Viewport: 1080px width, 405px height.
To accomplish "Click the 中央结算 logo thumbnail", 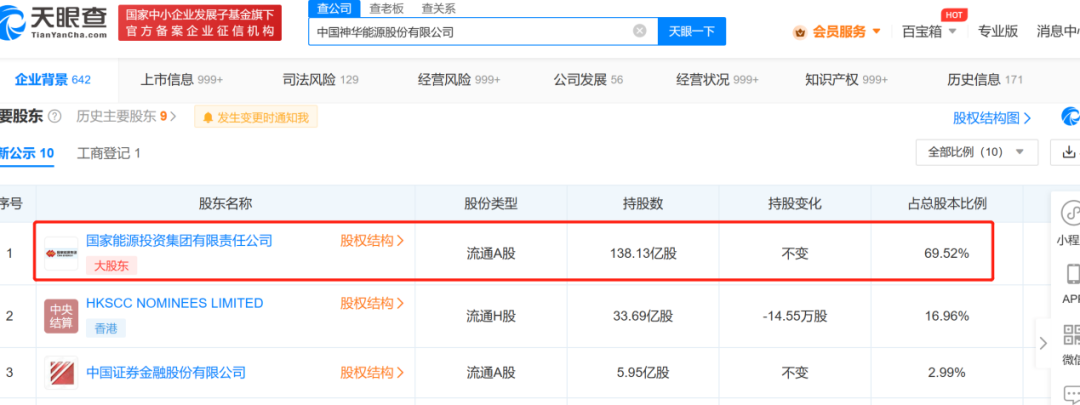I will (x=61, y=316).
